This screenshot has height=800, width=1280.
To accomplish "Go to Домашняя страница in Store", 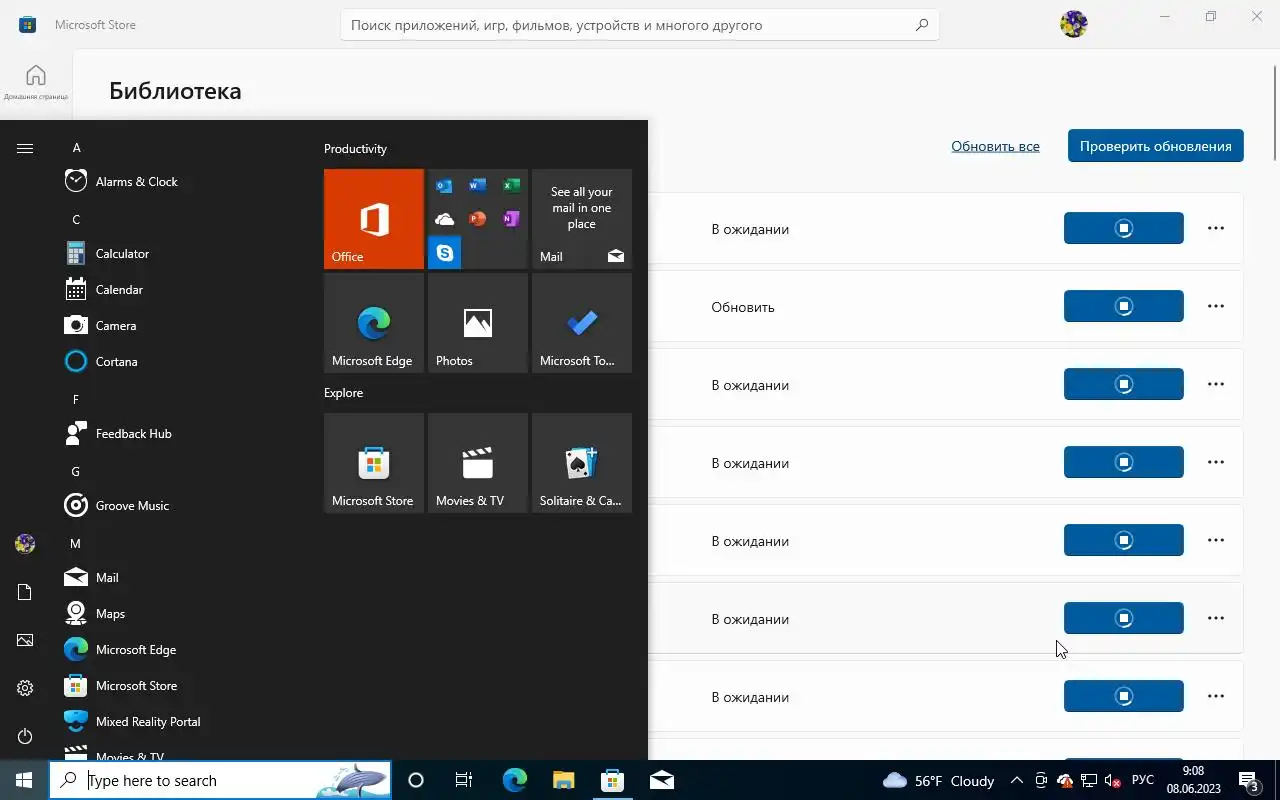I will pyautogui.click(x=36, y=82).
